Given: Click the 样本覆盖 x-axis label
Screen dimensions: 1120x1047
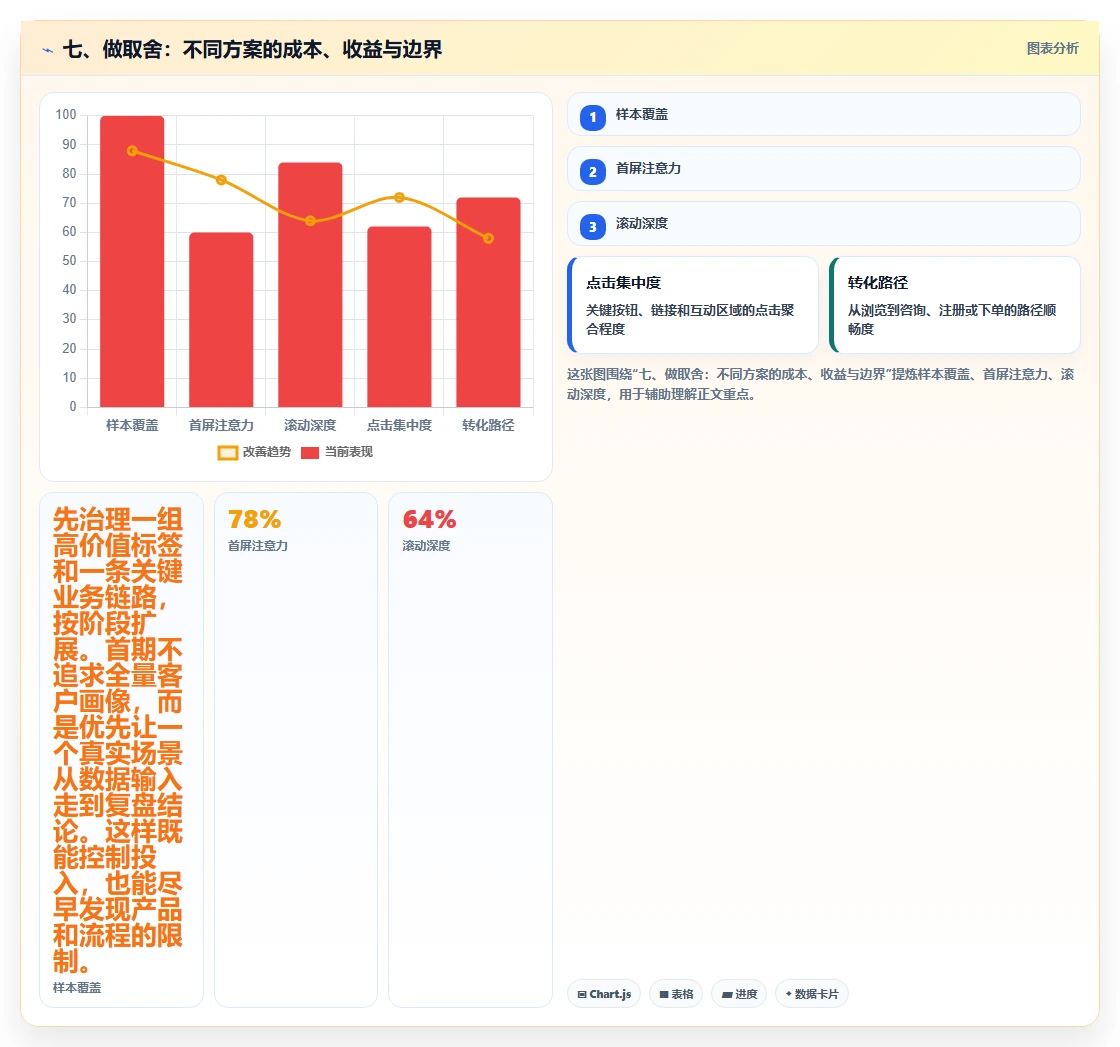Looking at the screenshot, I should (132, 426).
